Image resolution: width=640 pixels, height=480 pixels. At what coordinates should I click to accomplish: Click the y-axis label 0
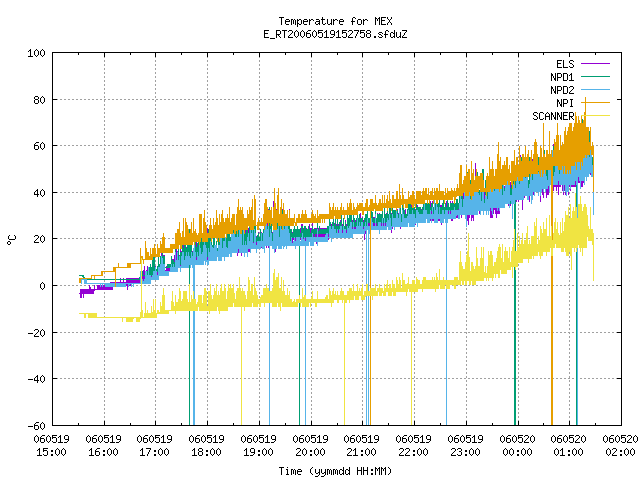point(42,286)
